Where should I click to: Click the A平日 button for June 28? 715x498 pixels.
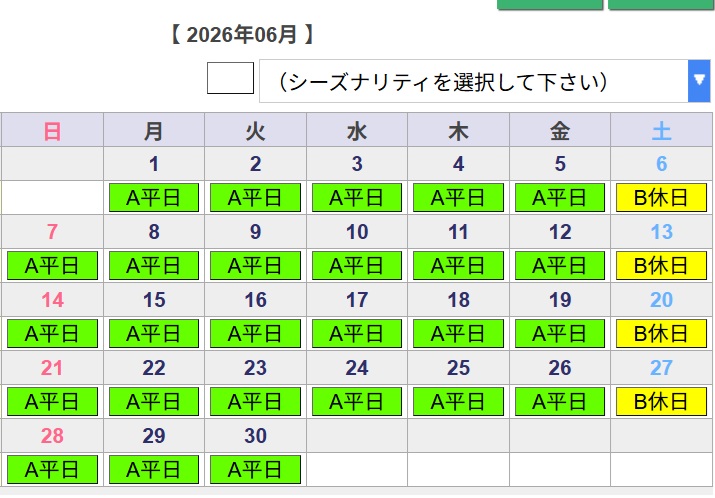click(52, 469)
